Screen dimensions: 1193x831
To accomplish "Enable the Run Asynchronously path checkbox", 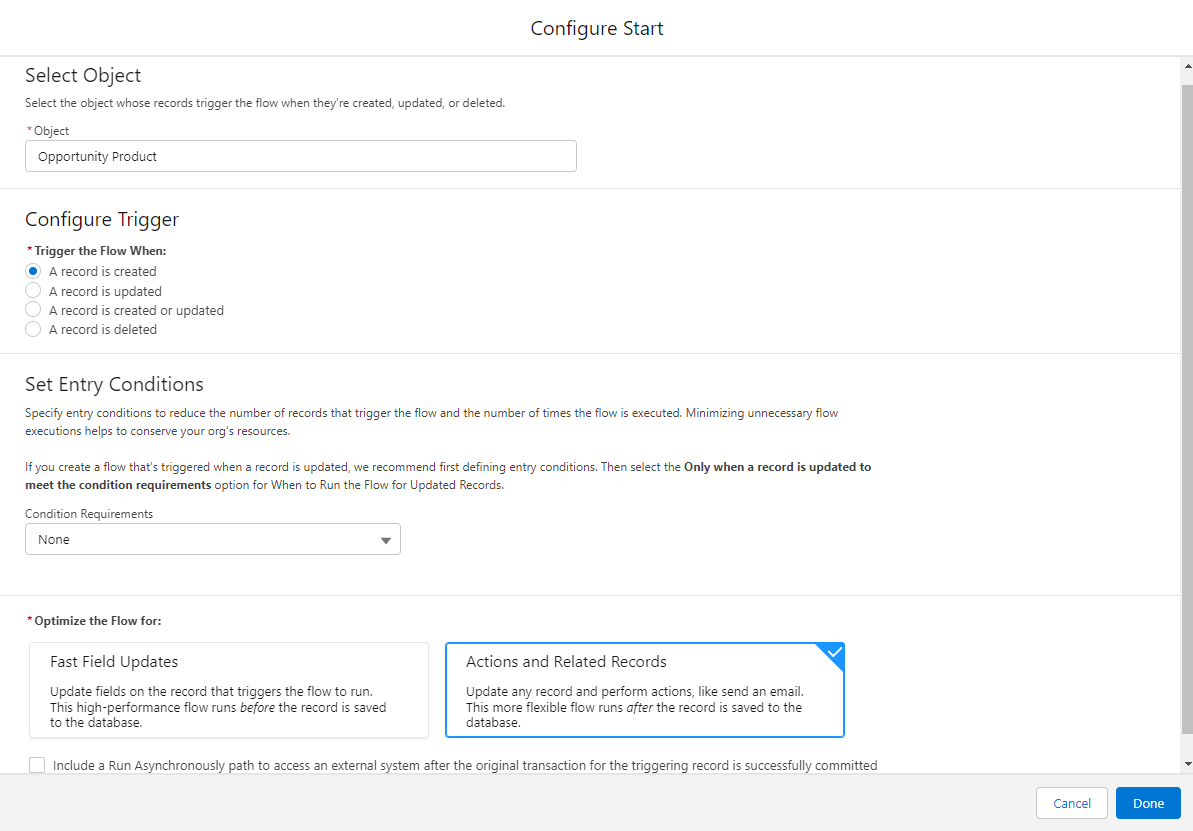I will 37,765.
